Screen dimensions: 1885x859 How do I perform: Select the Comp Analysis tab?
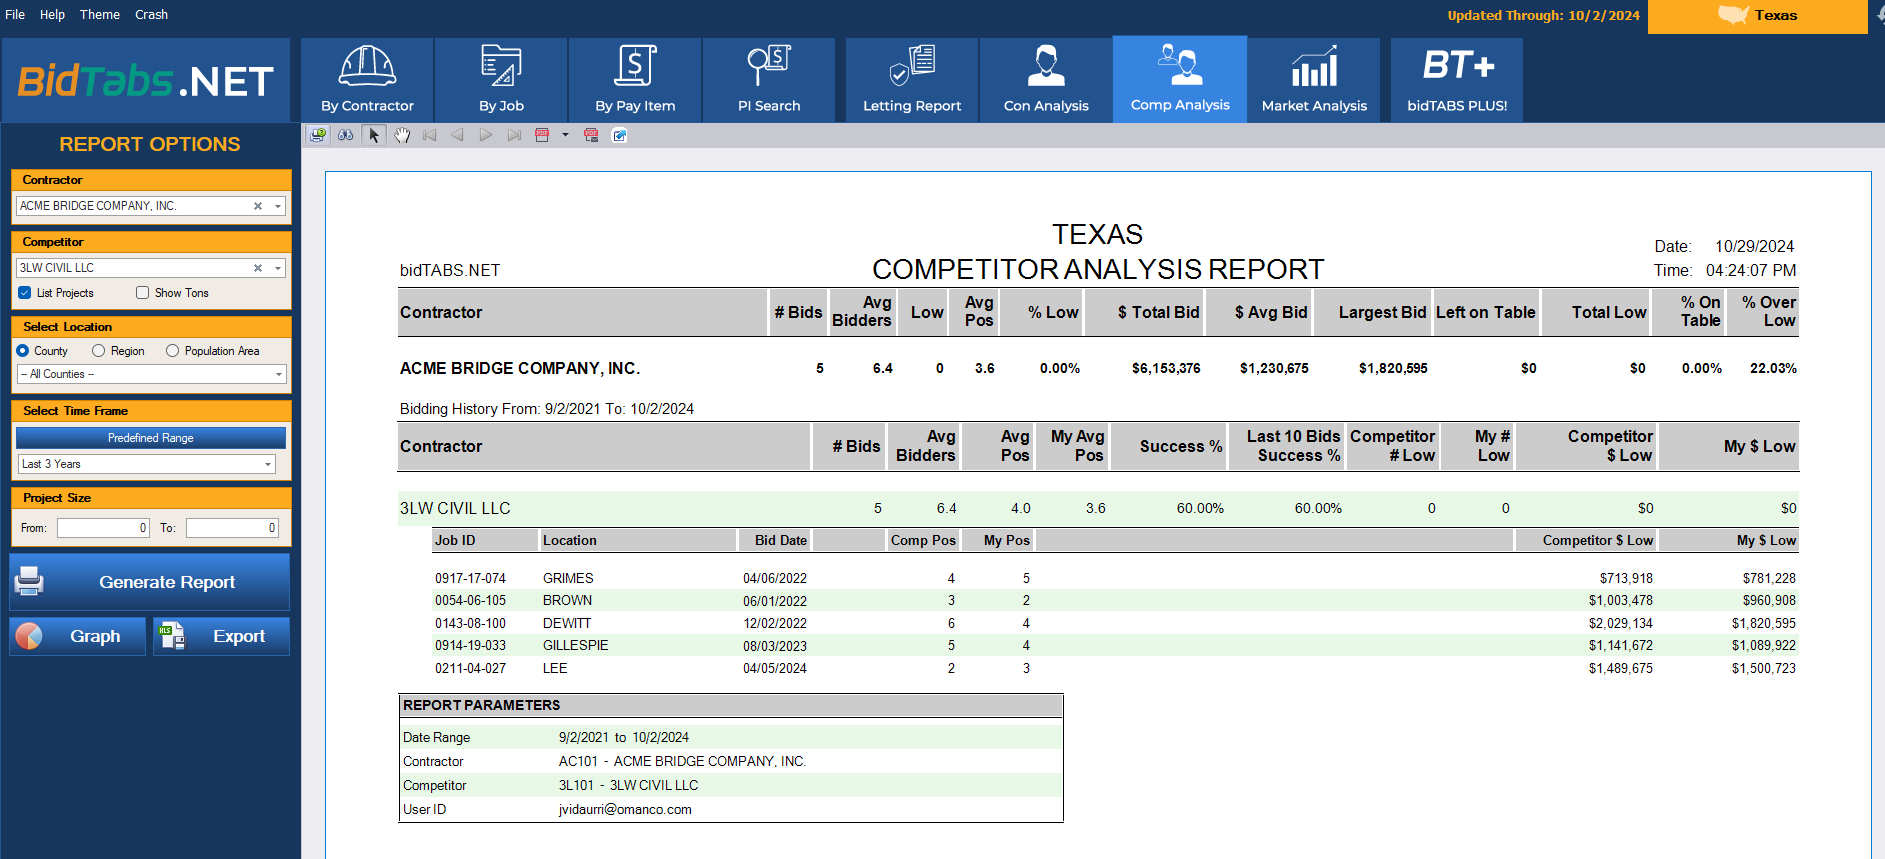click(x=1180, y=80)
